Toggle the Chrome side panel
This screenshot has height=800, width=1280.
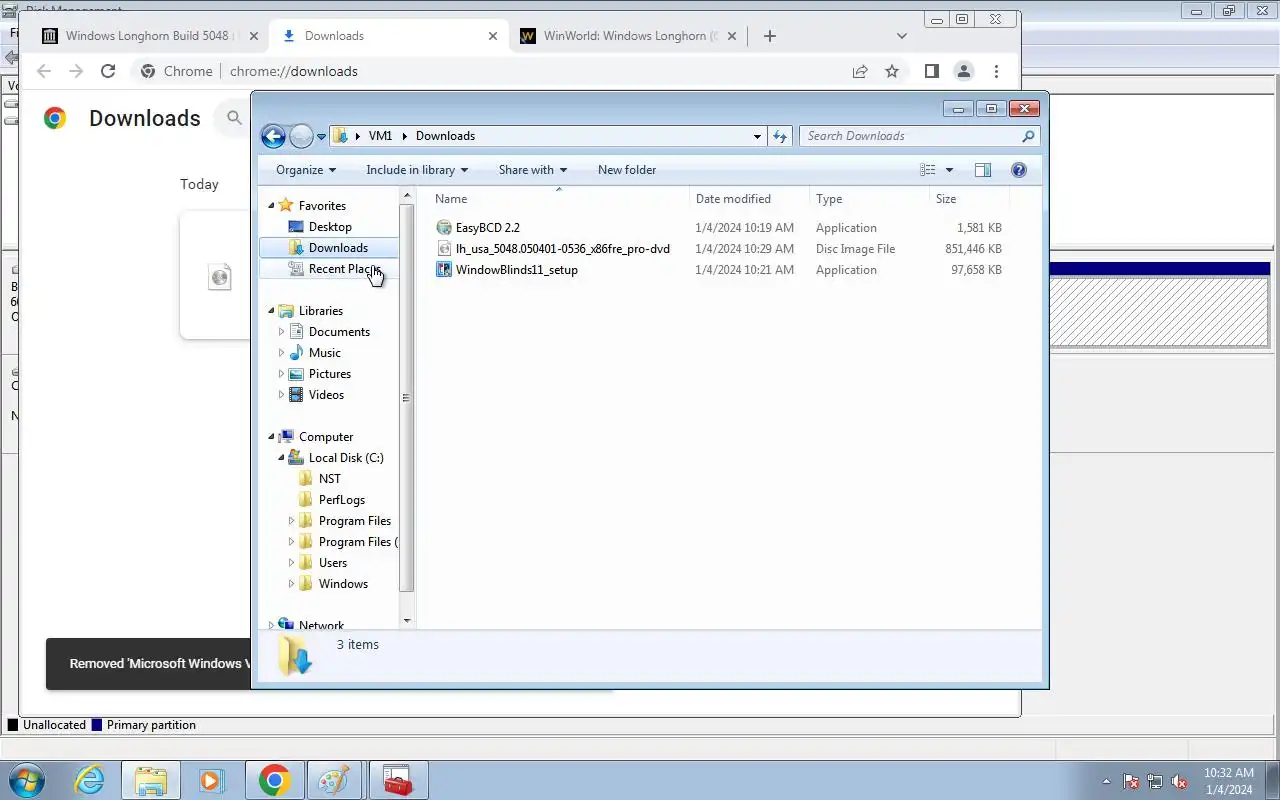point(931,71)
